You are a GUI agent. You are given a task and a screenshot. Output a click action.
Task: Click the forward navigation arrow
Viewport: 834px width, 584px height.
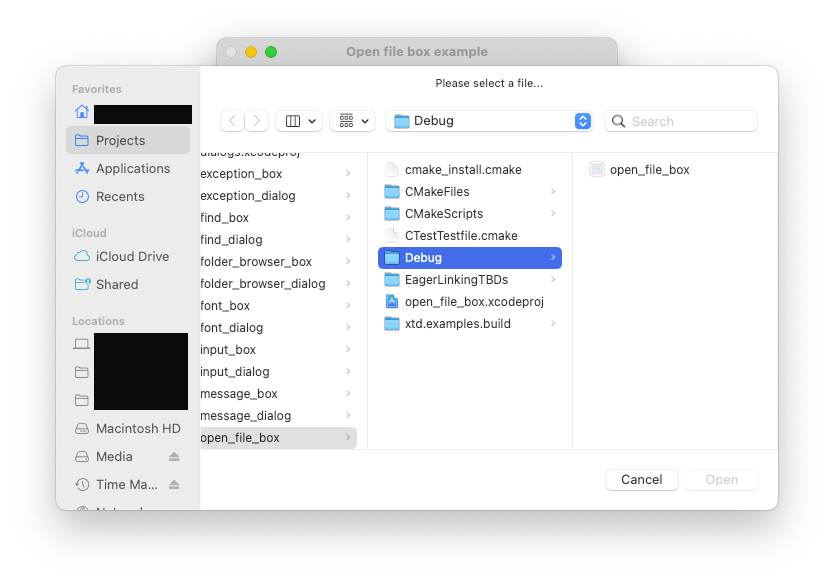257,121
